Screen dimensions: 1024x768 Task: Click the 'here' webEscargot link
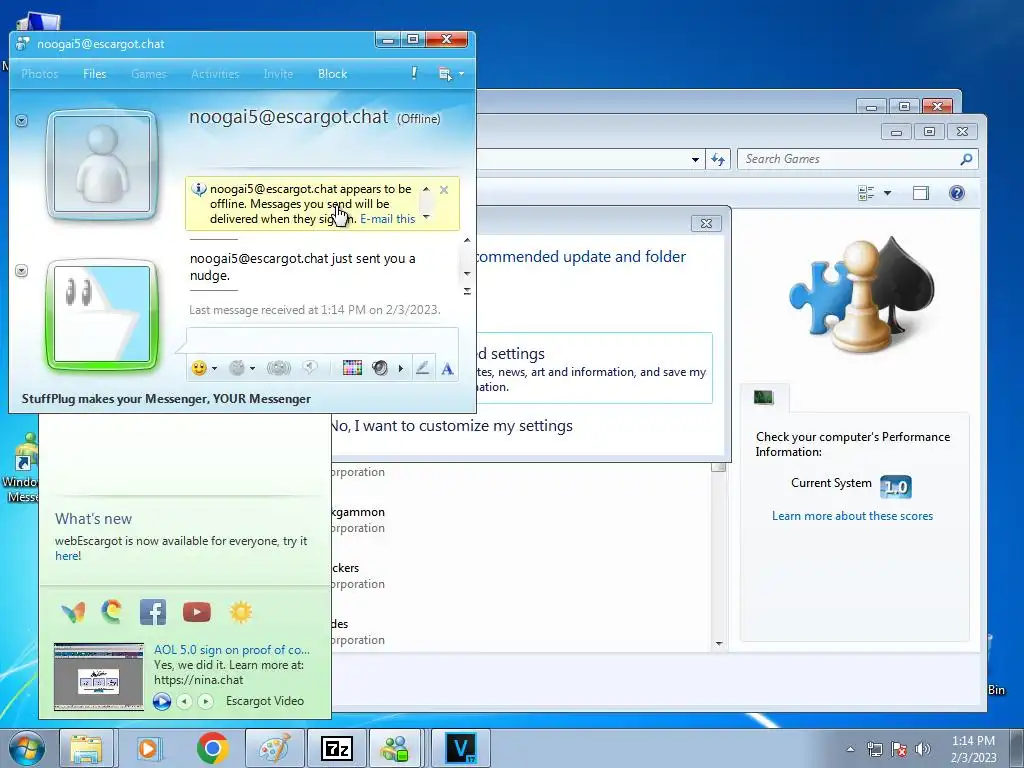[67, 556]
